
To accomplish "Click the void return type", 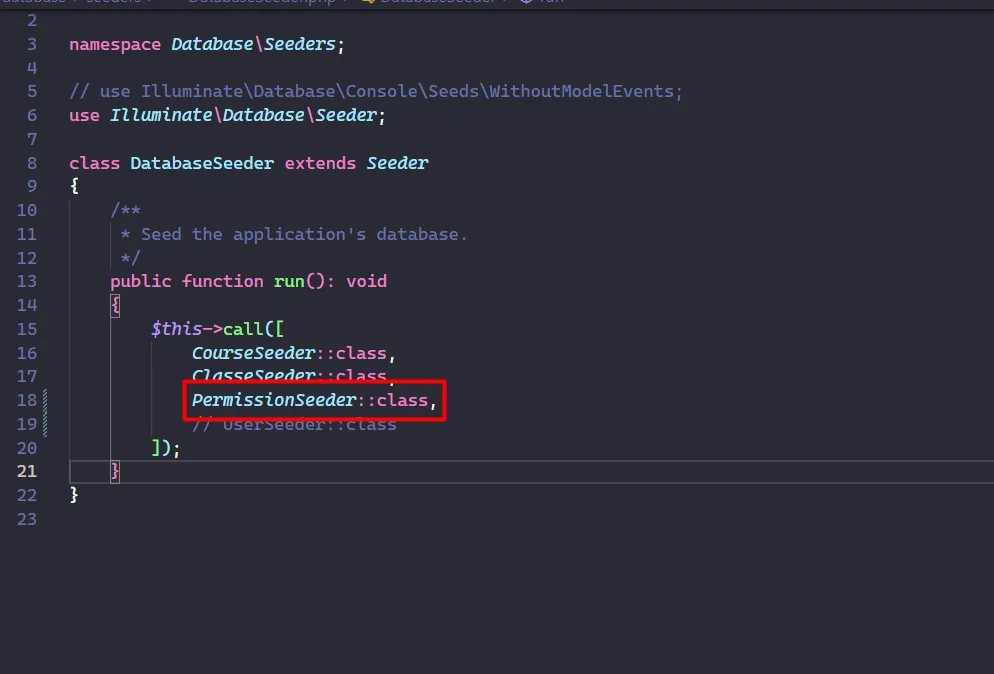I will coord(366,281).
